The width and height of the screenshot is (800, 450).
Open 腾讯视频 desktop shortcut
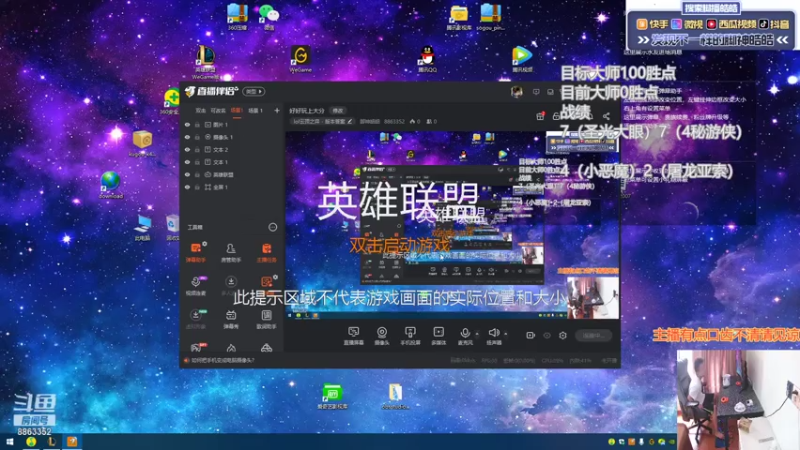click(522, 59)
